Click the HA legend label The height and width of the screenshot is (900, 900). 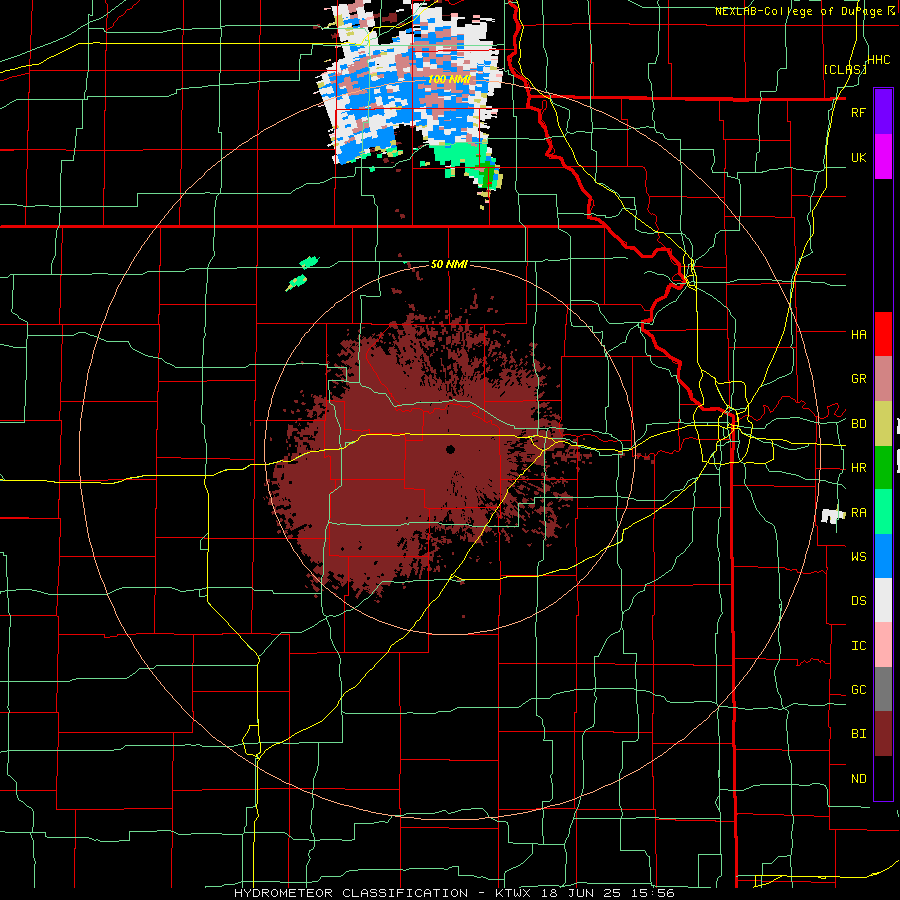tap(858, 334)
